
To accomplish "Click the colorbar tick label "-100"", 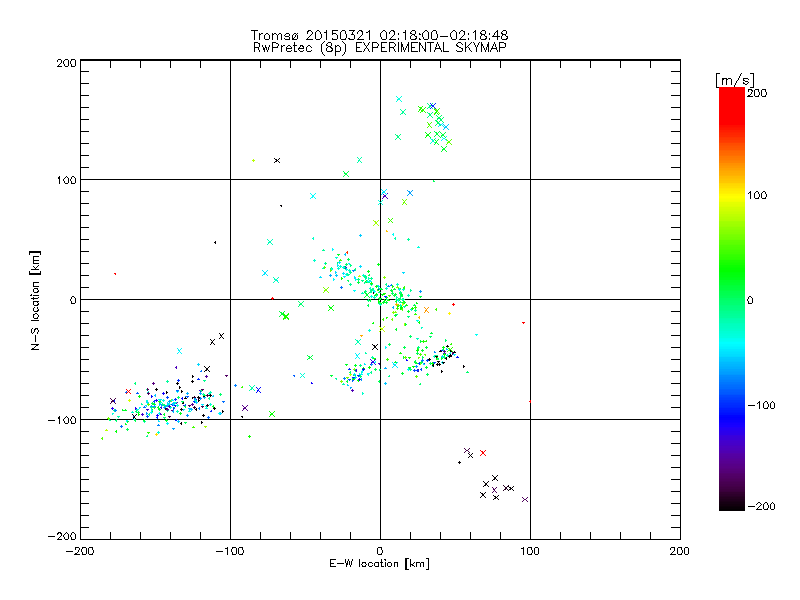I will click(x=761, y=406).
